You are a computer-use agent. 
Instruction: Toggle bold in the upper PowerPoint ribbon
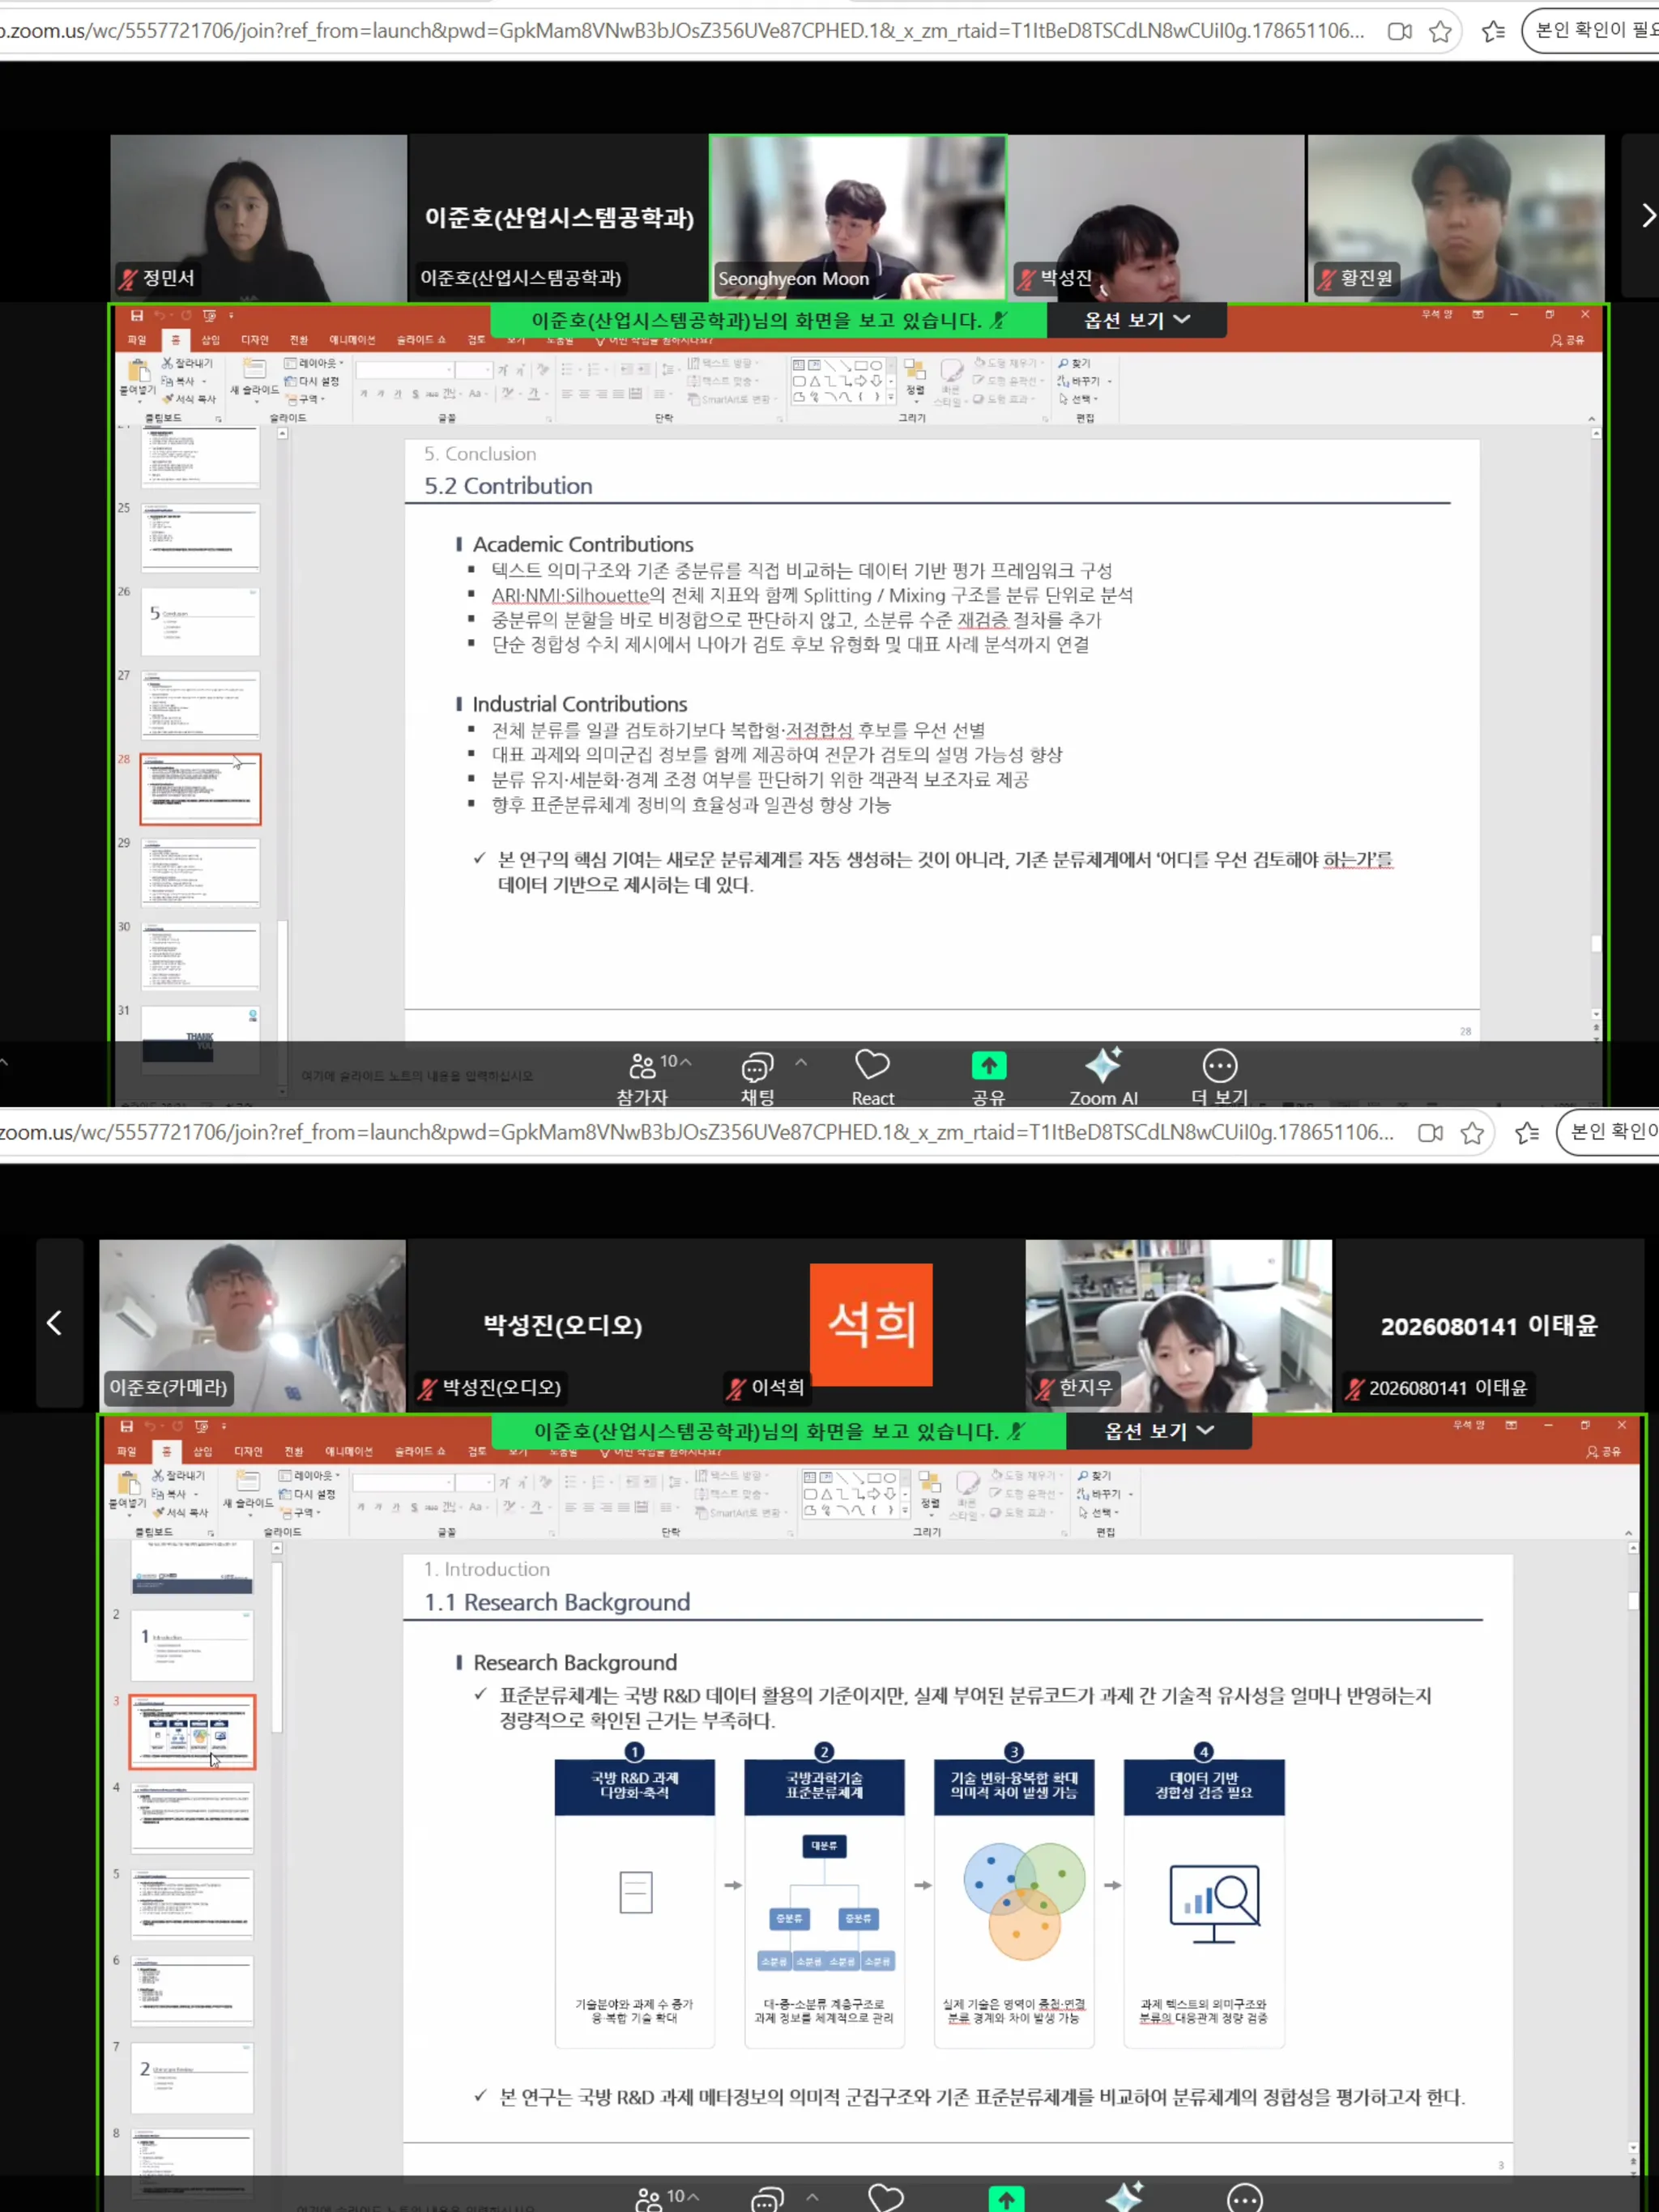(x=364, y=394)
